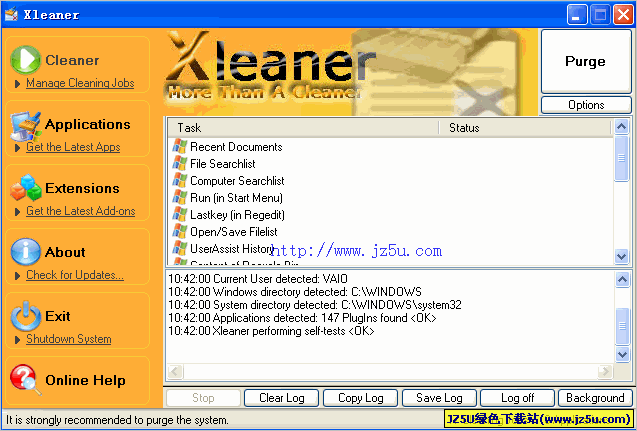Click the Stop button
The image size is (637, 431).
click(203, 398)
